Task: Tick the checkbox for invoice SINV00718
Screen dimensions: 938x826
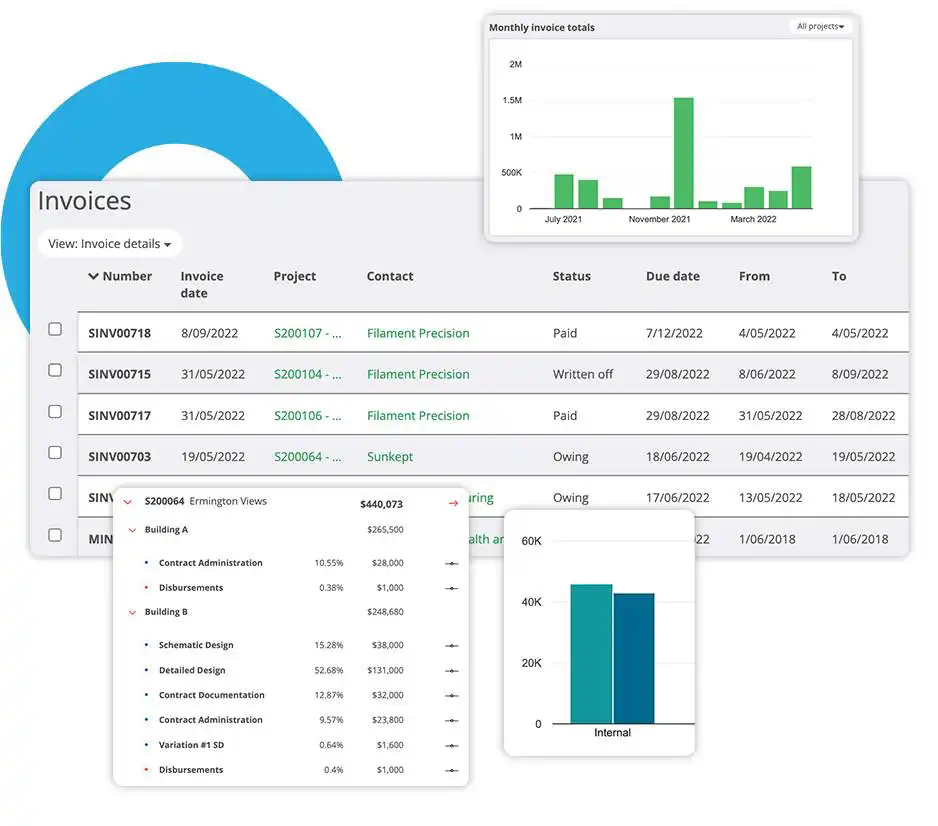Action: tap(55, 329)
